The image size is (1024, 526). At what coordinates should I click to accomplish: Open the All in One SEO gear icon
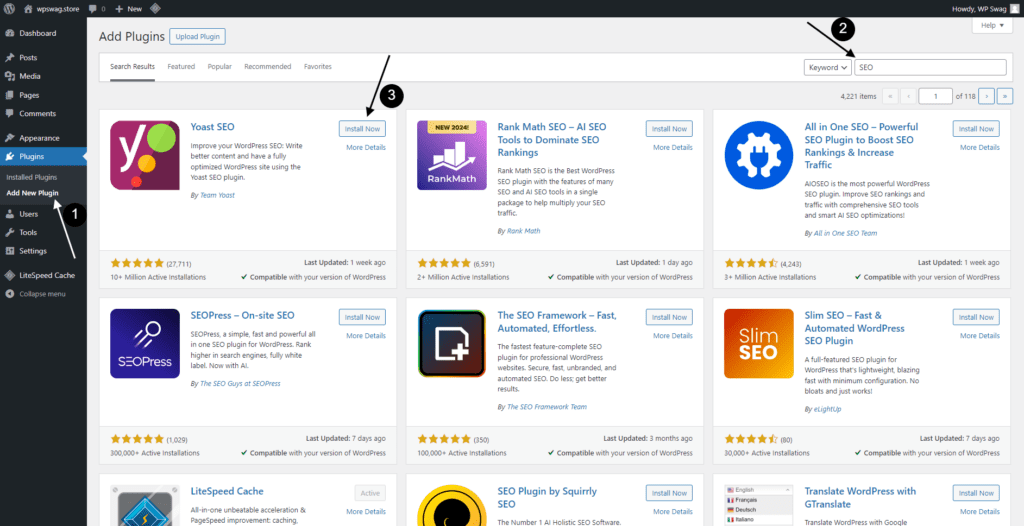pyautogui.click(x=758, y=155)
